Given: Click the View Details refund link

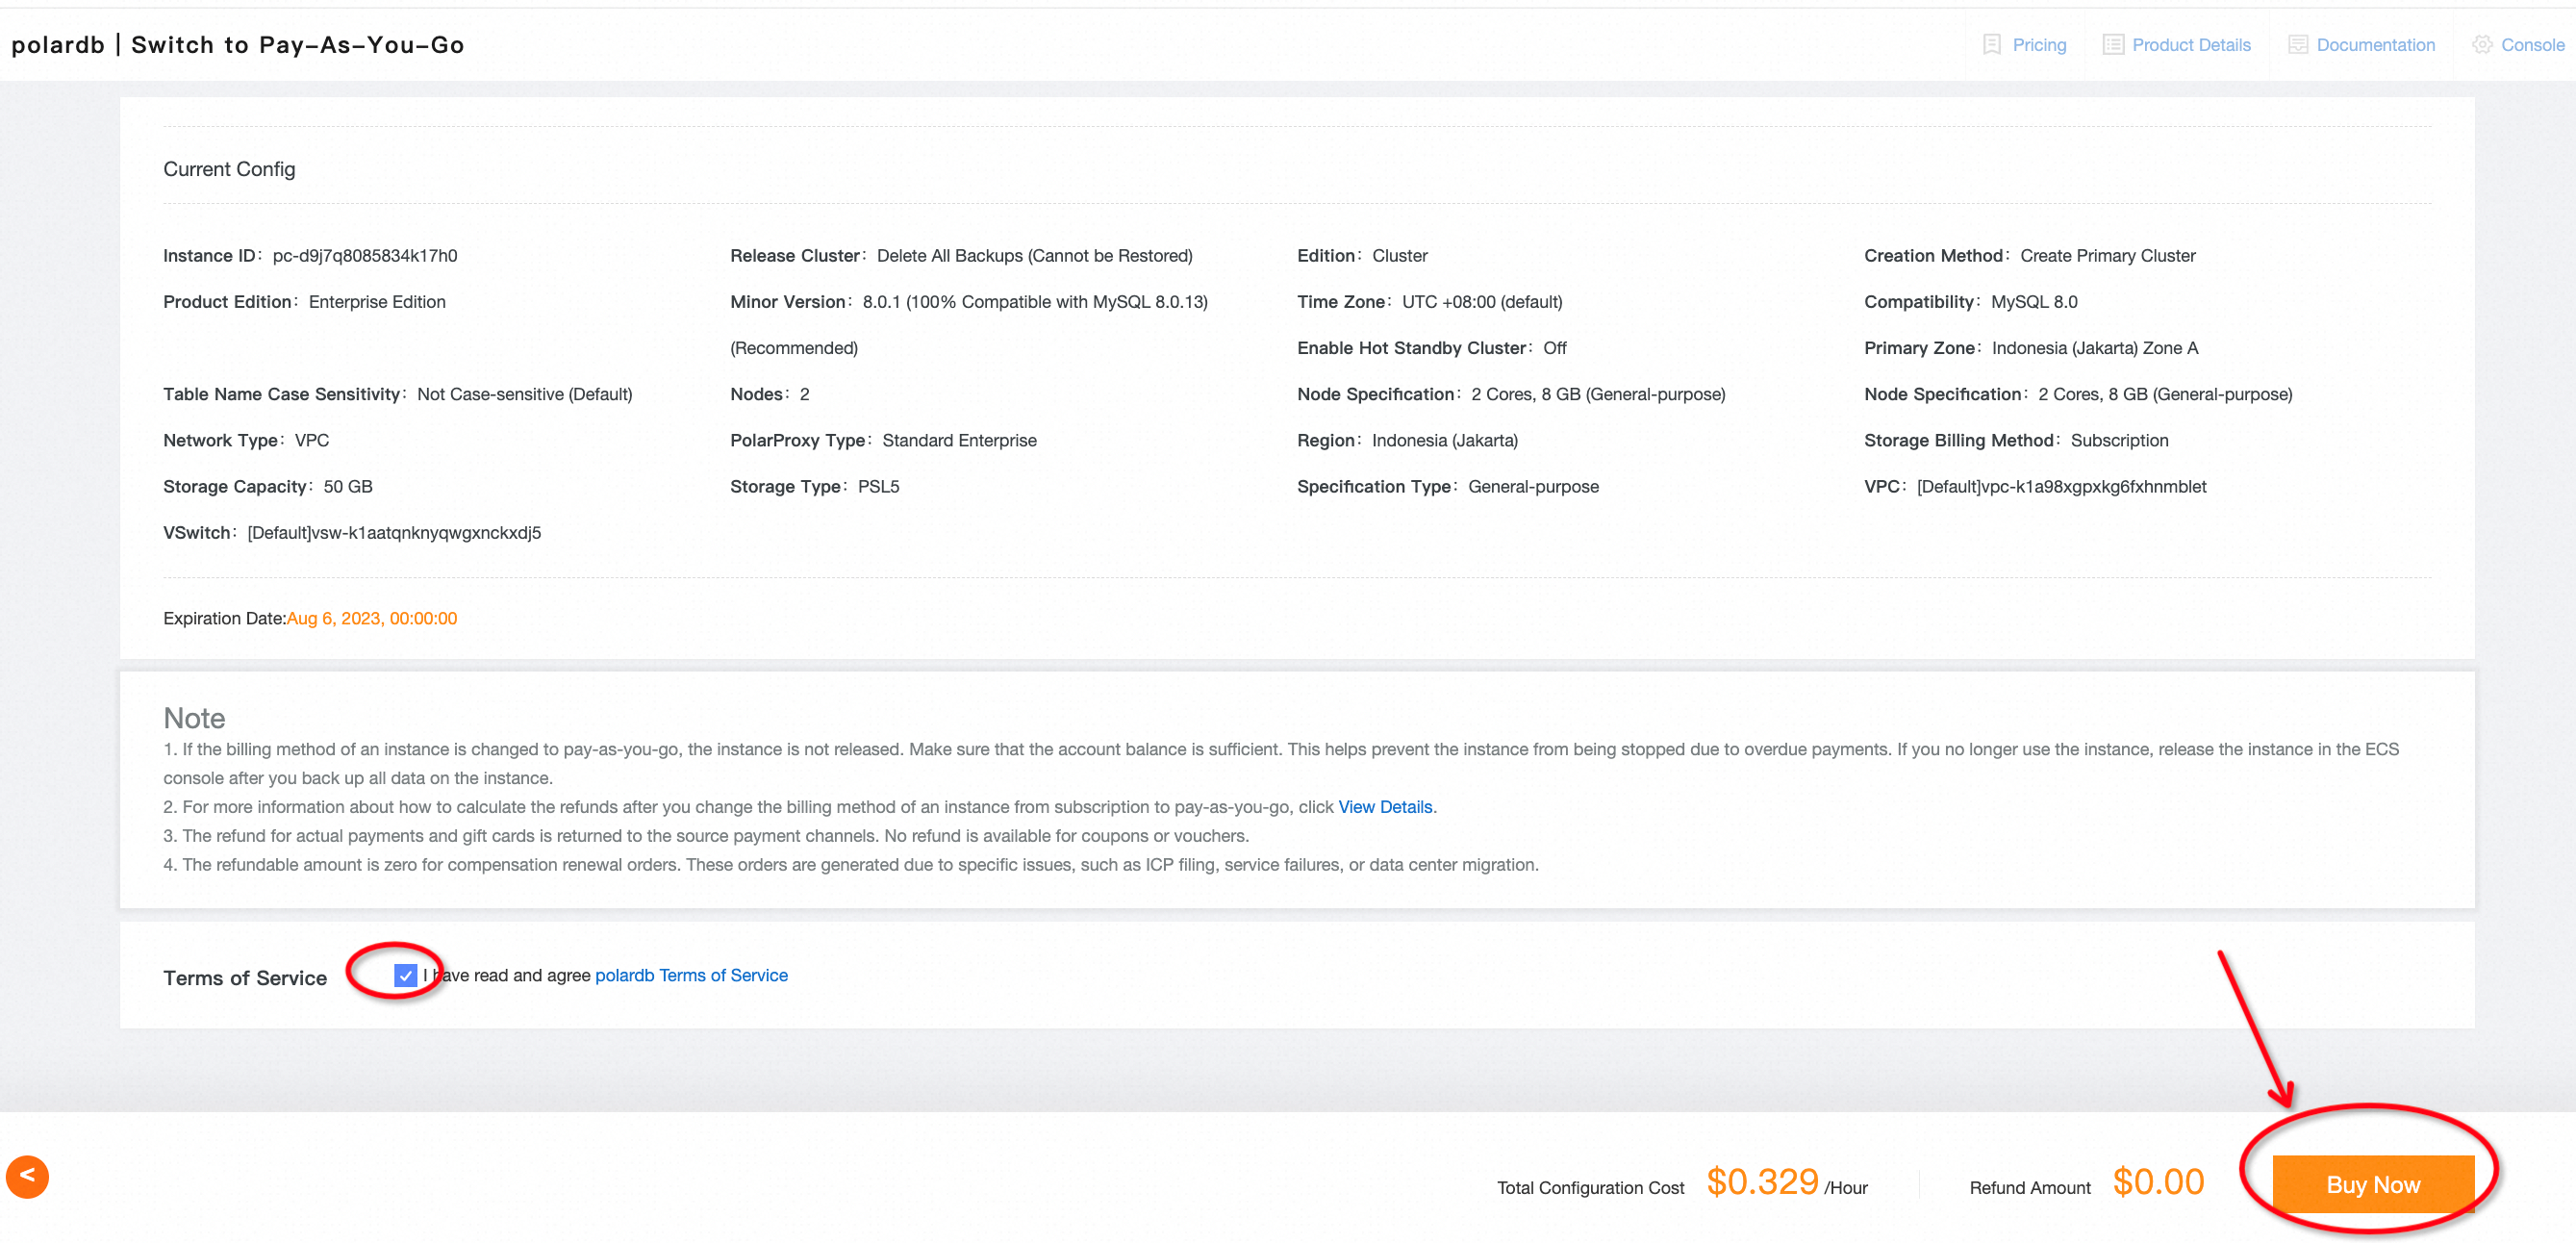Looking at the screenshot, I should point(1385,807).
